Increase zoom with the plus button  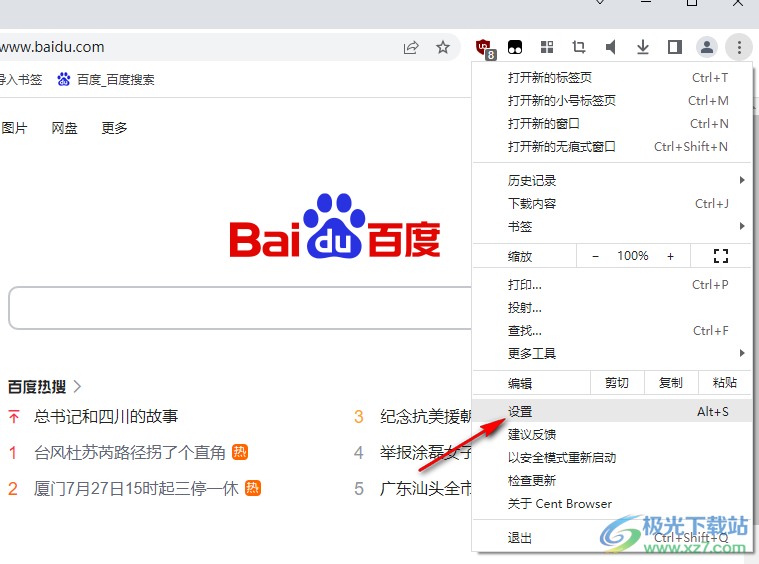(x=670, y=256)
